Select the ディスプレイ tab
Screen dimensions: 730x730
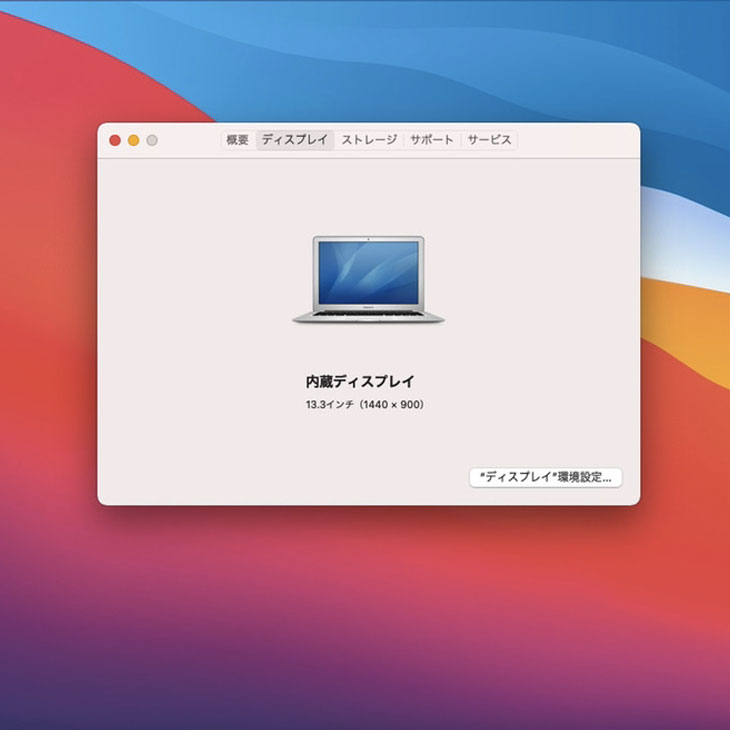[295, 140]
